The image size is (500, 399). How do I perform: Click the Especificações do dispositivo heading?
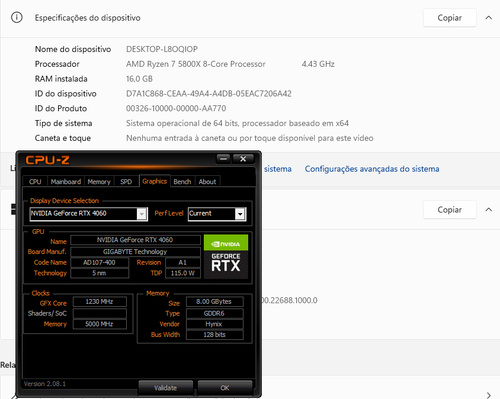click(x=88, y=18)
